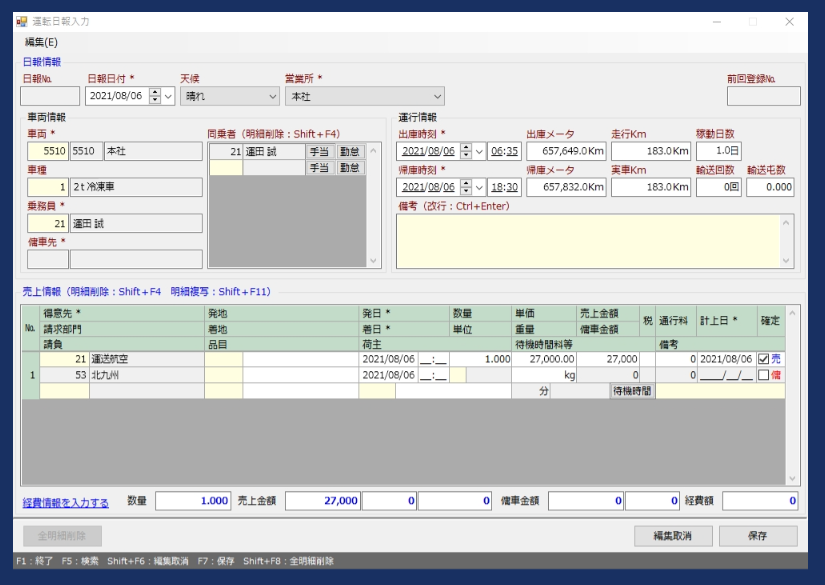Open the 出庫時刻 date picker dropdown
Image resolution: width=825 pixels, height=585 pixels.
477,152
